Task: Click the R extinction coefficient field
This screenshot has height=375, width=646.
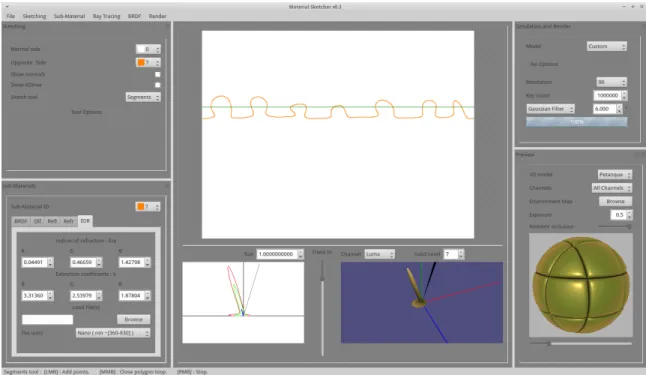Action: [x=35, y=295]
